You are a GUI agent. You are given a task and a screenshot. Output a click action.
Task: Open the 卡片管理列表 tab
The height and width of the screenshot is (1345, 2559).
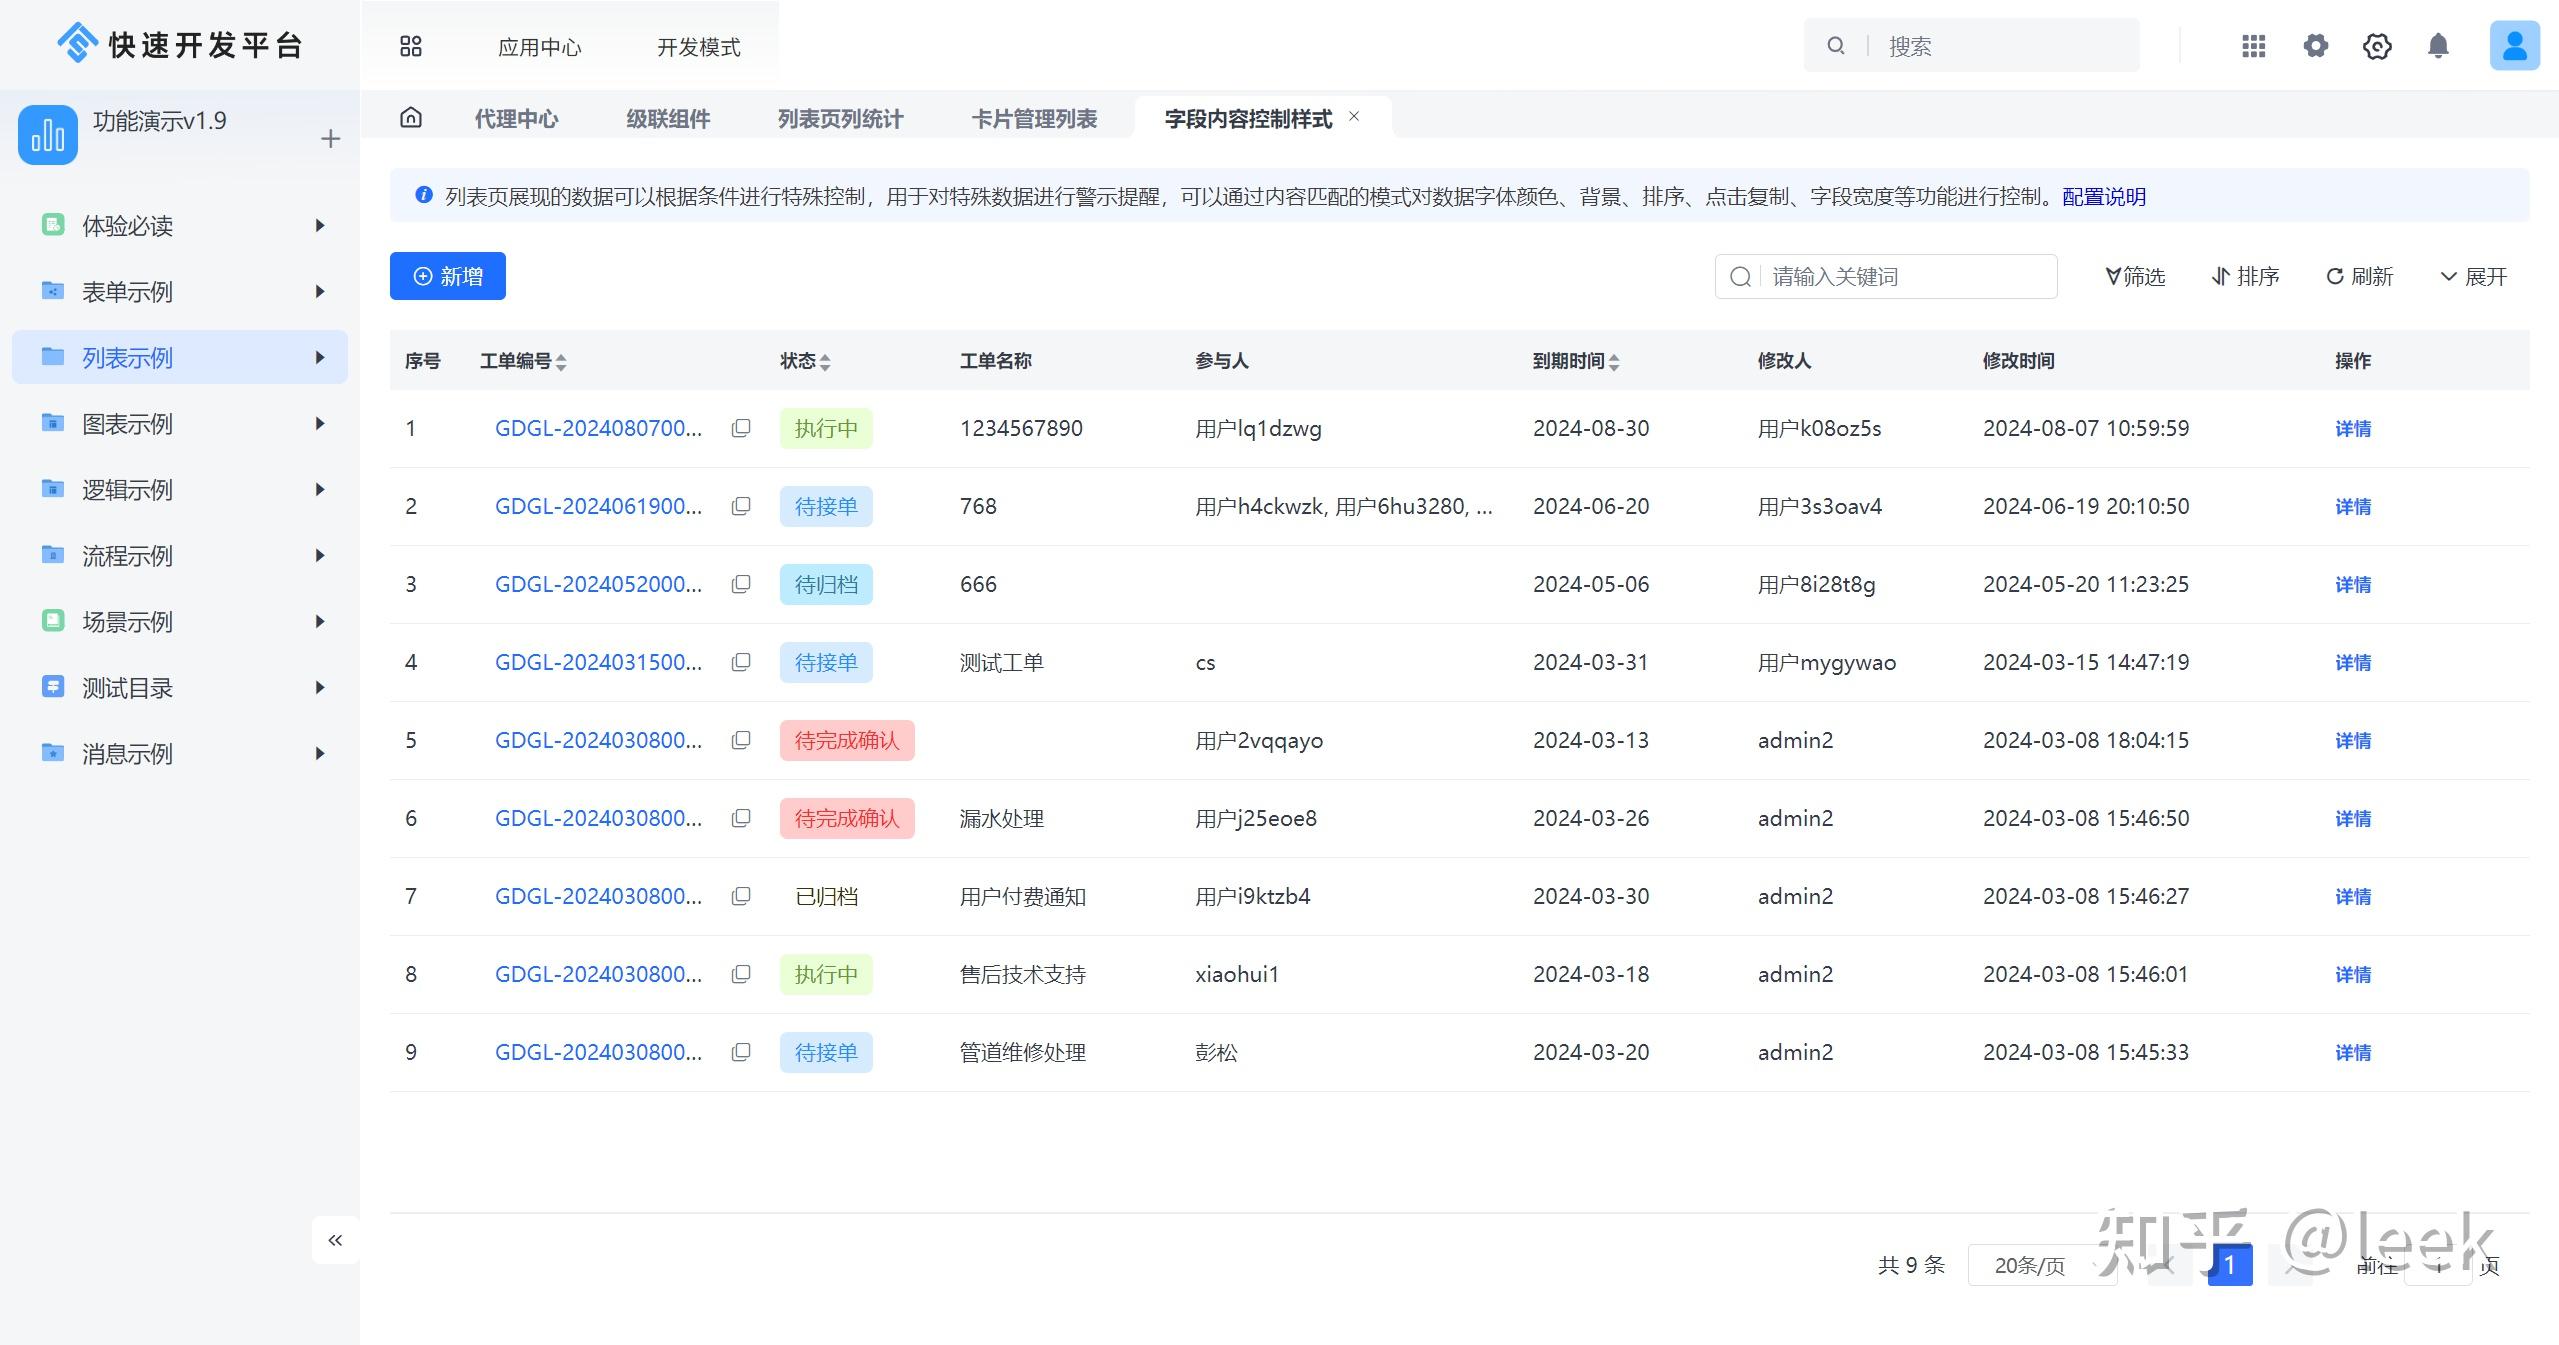pos(1034,119)
